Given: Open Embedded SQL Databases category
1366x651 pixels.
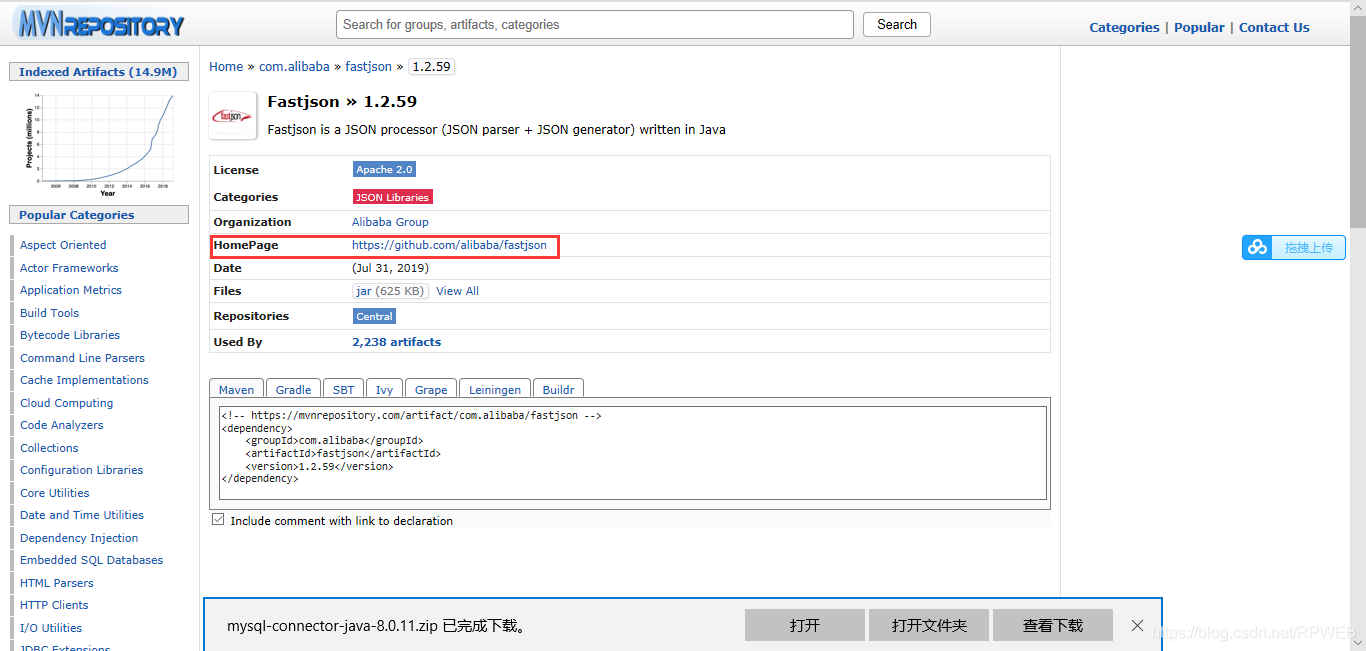Looking at the screenshot, I should click(x=91, y=560).
